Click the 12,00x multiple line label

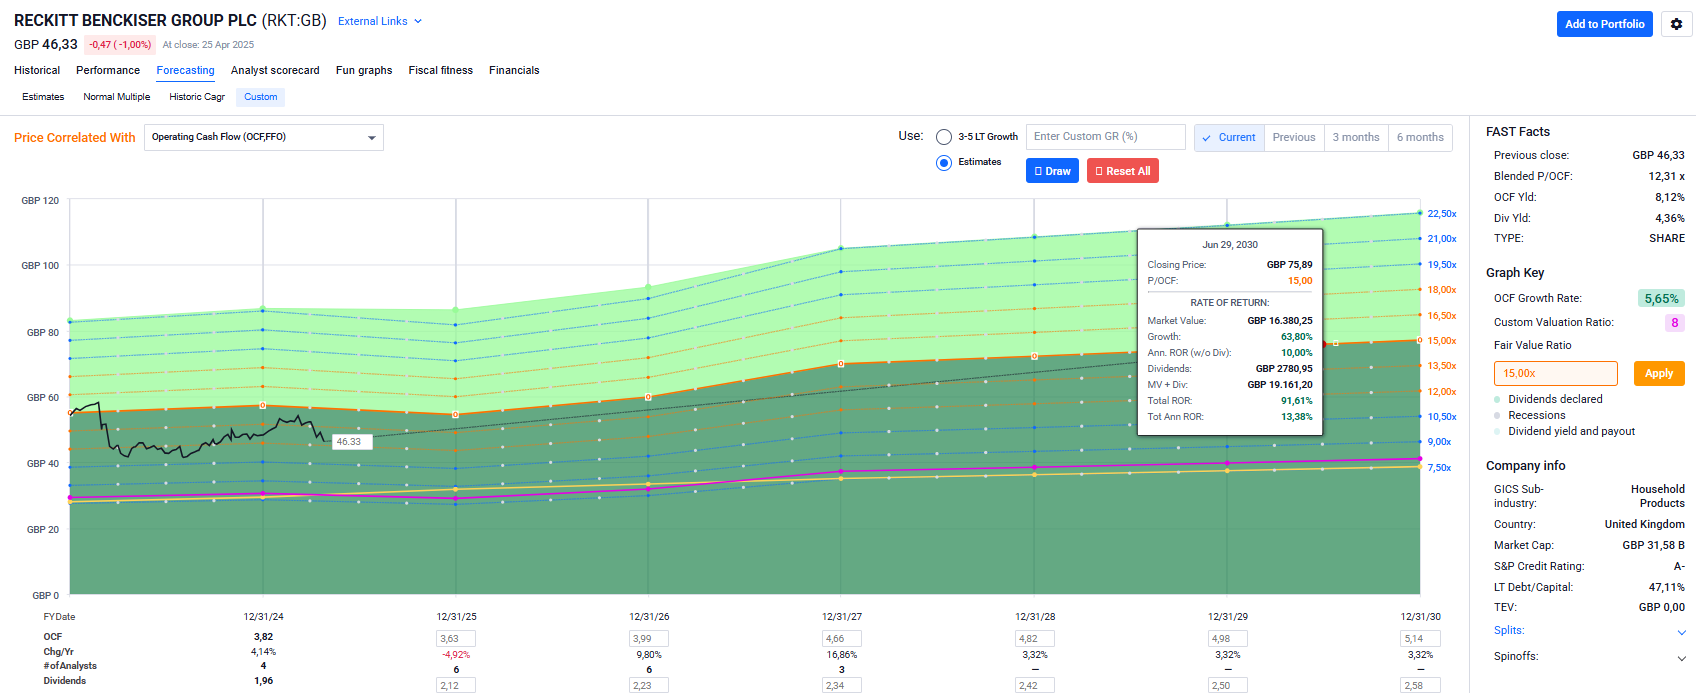(1442, 392)
